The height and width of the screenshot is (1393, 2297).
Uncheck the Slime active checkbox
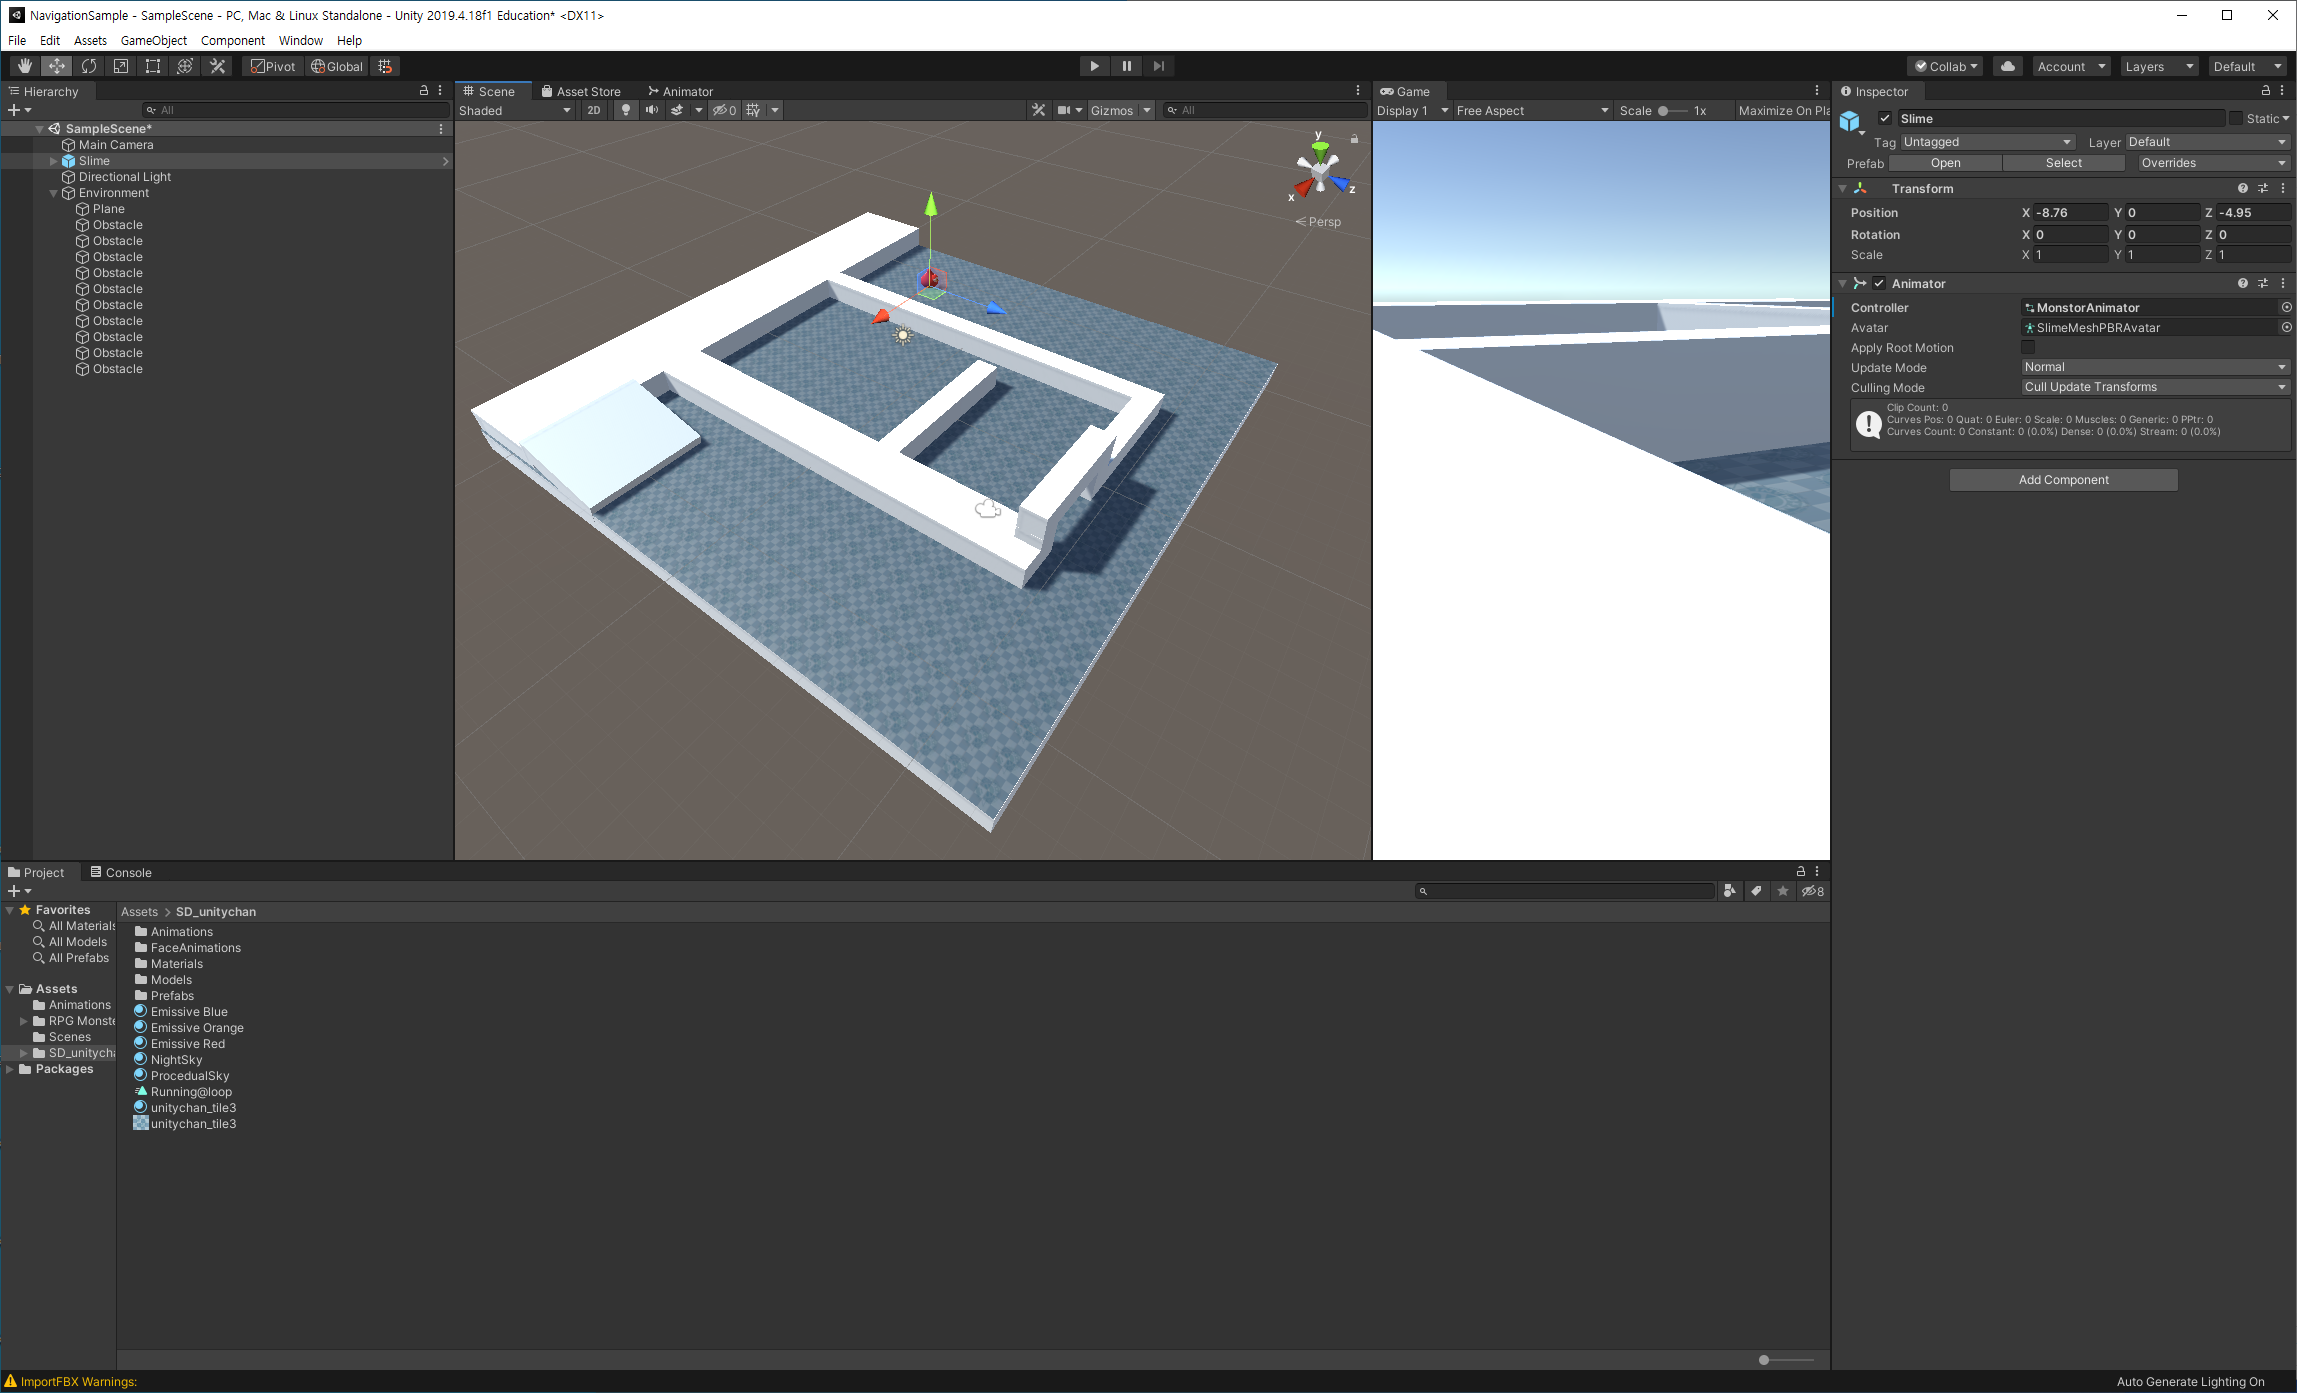1885,118
